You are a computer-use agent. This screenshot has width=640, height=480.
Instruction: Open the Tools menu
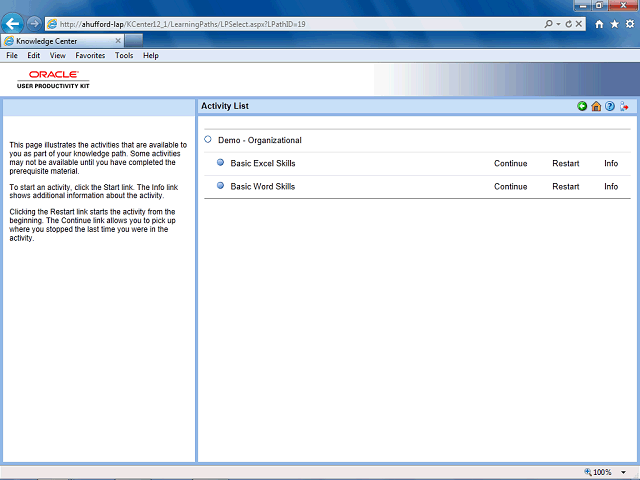[124, 56]
